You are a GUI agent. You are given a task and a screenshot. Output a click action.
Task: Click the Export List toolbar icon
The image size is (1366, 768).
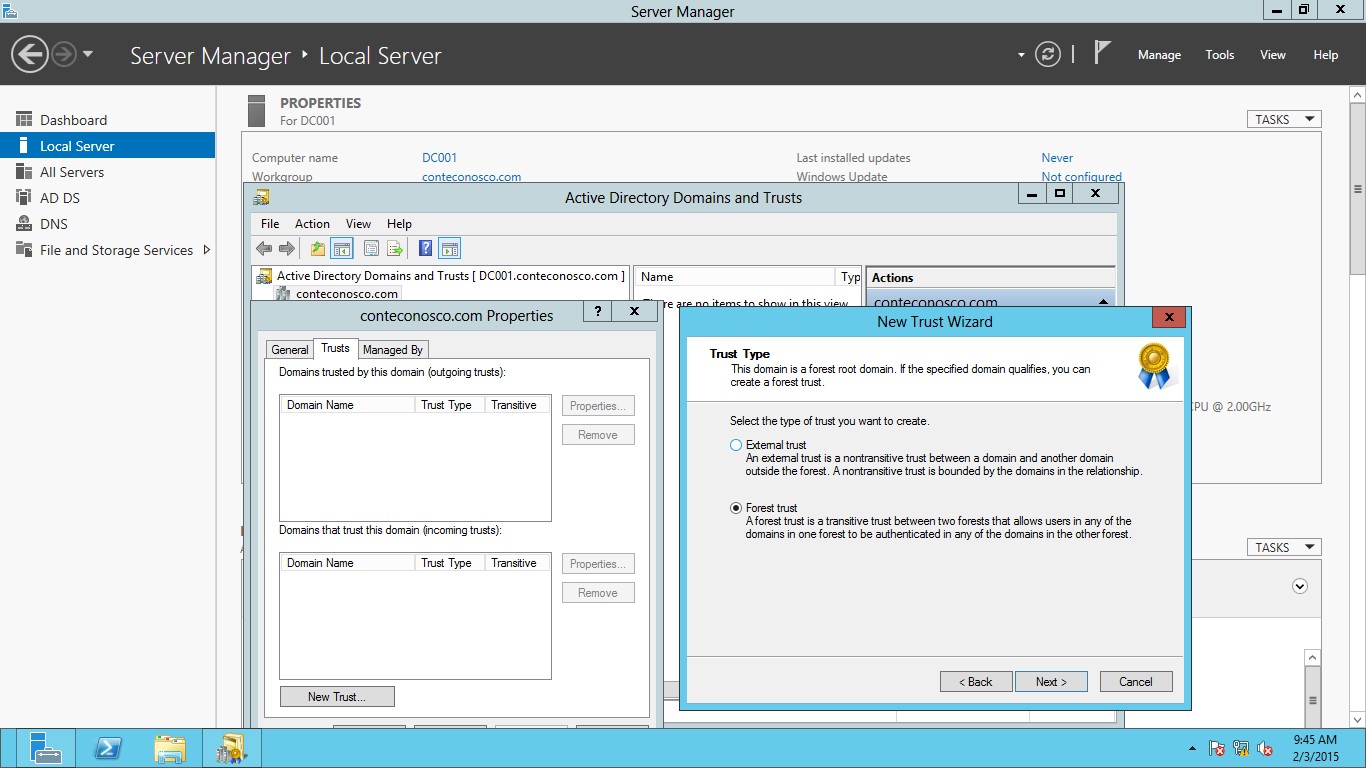tap(394, 248)
